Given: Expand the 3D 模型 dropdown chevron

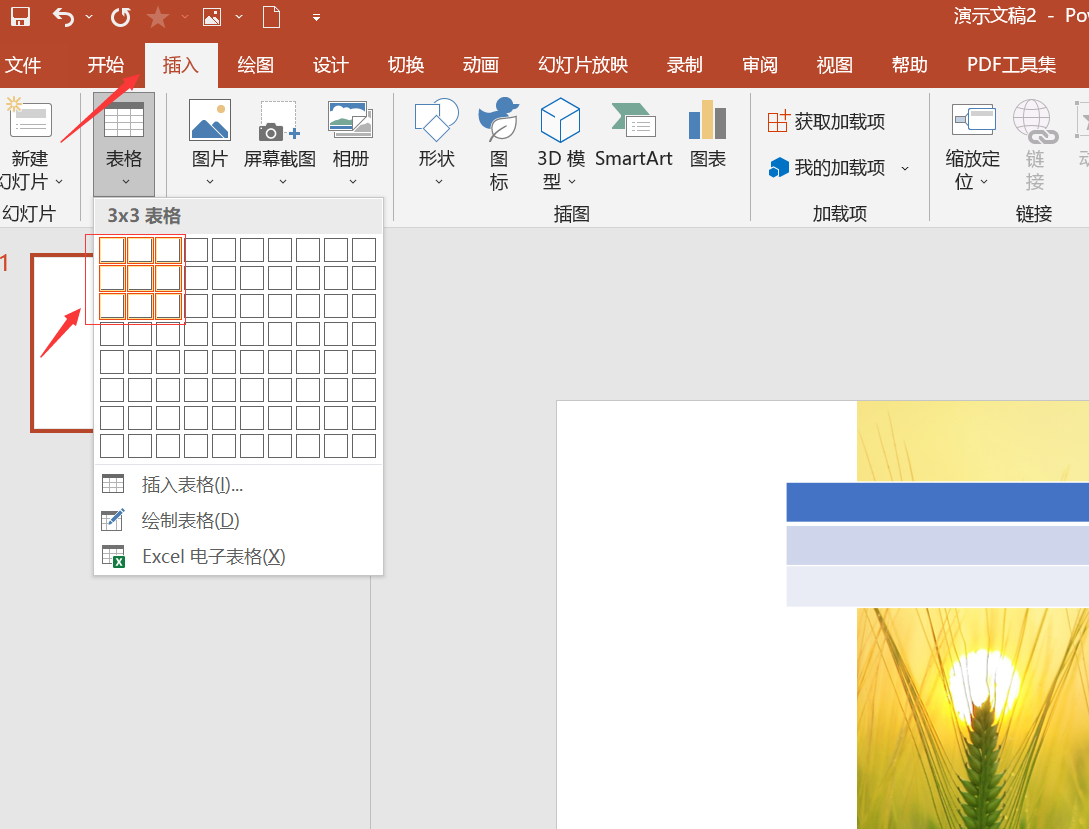Looking at the screenshot, I should pyautogui.click(x=572, y=182).
